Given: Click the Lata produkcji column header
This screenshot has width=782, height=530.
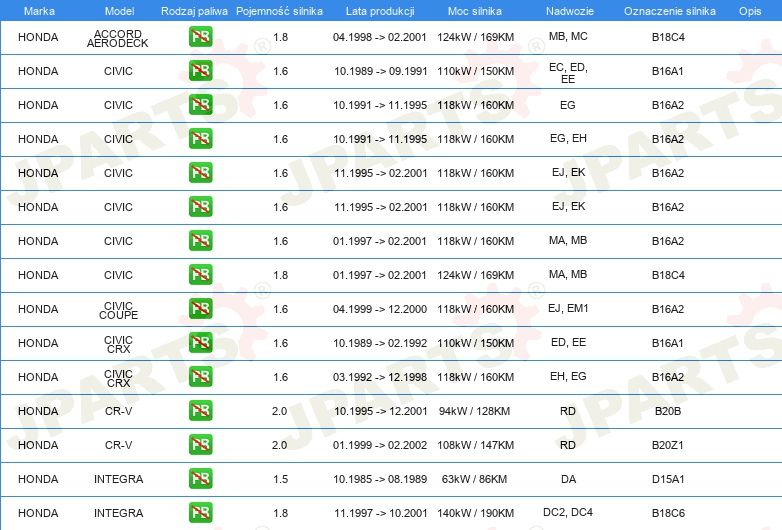Looking at the screenshot, I should 380,11.
